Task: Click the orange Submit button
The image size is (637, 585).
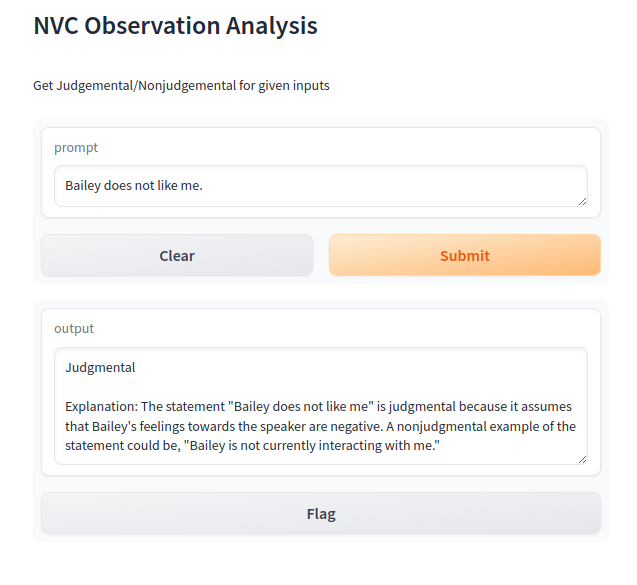Action: click(464, 255)
